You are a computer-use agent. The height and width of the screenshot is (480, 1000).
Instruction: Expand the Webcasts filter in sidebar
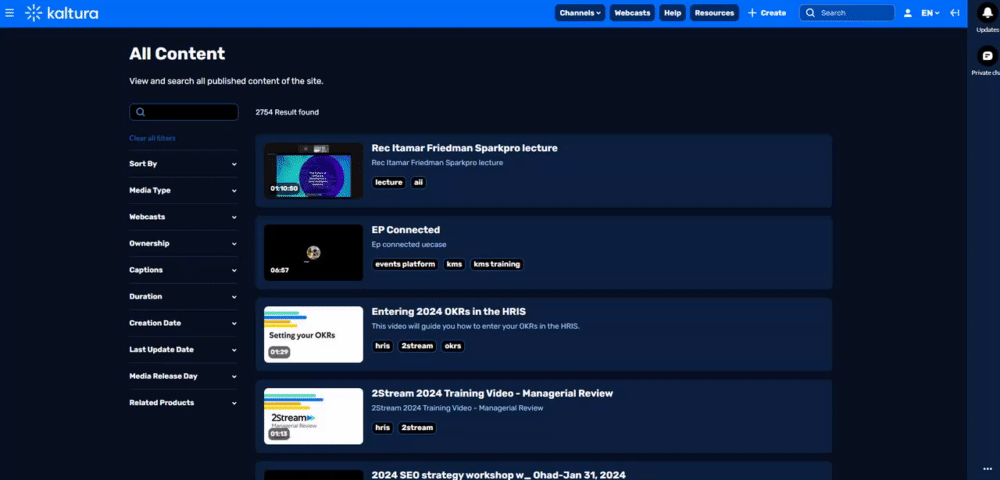[183, 217]
